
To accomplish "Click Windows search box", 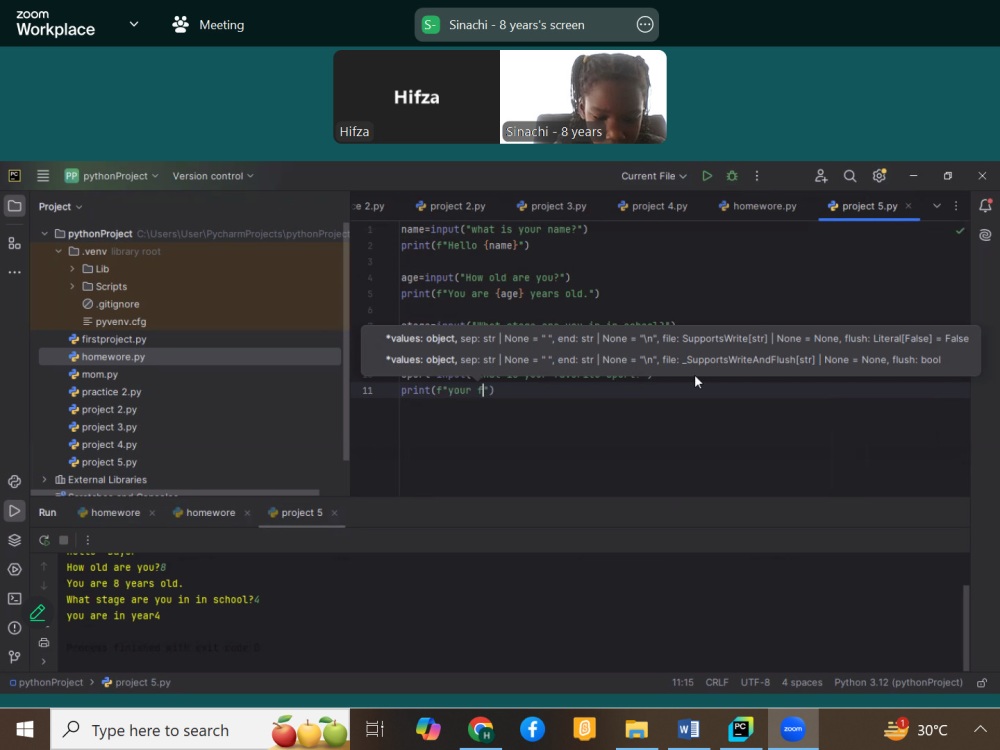I will pos(200,730).
